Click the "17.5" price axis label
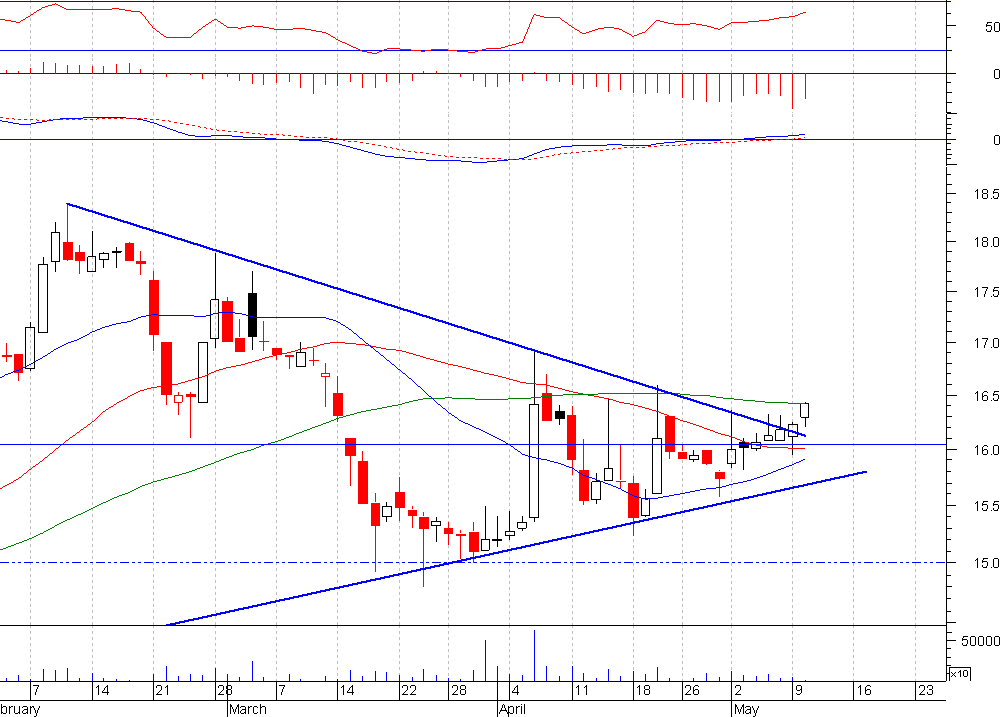 [x=985, y=293]
